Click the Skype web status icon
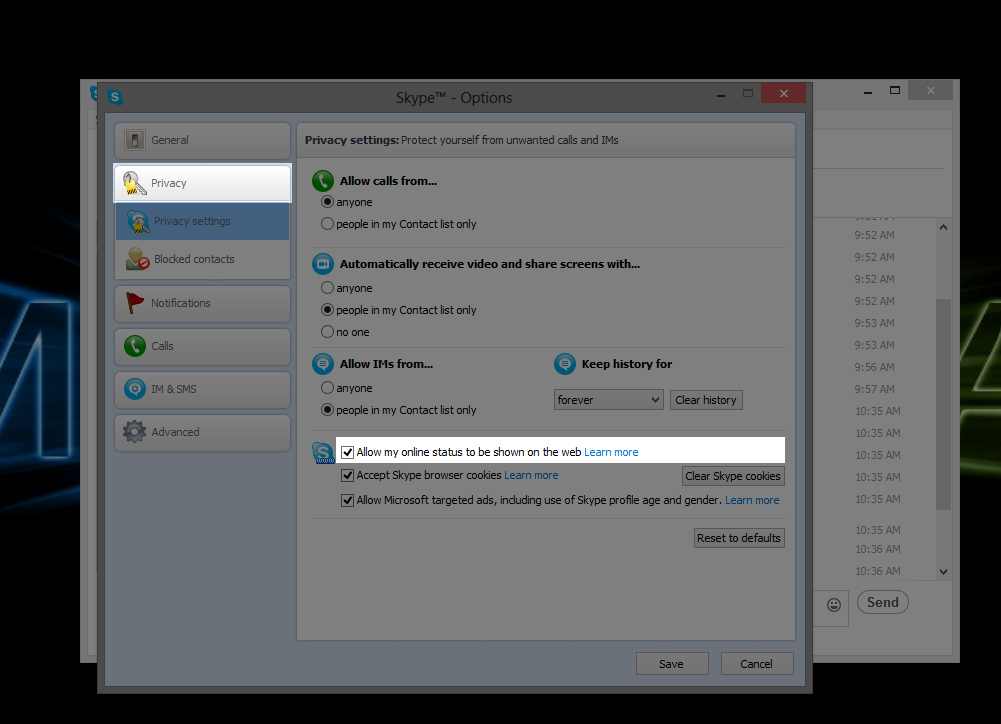Image resolution: width=1001 pixels, height=724 pixels. coord(324,453)
